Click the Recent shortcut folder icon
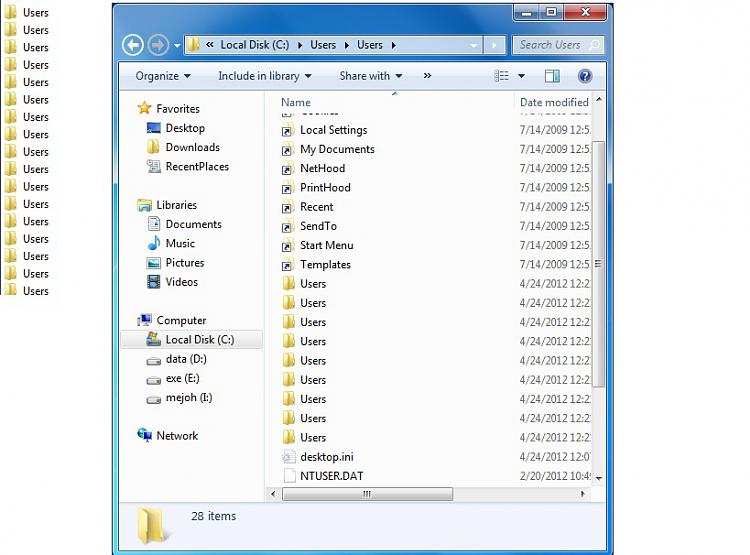The height and width of the screenshot is (555, 750). coord(287,207)
